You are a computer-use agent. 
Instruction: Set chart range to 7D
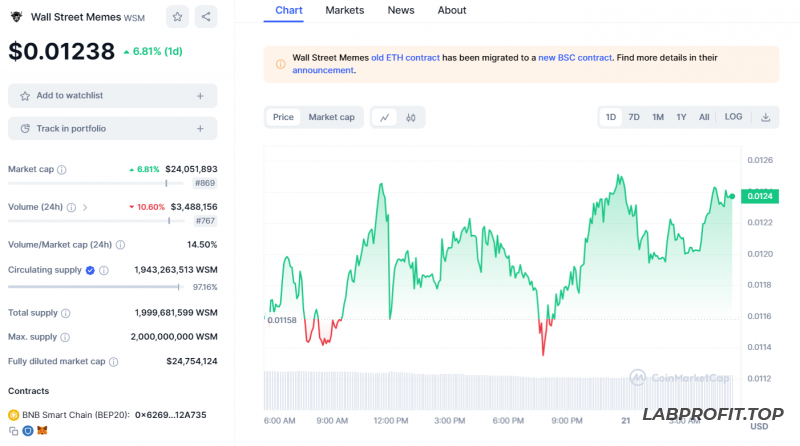[634, 117]
